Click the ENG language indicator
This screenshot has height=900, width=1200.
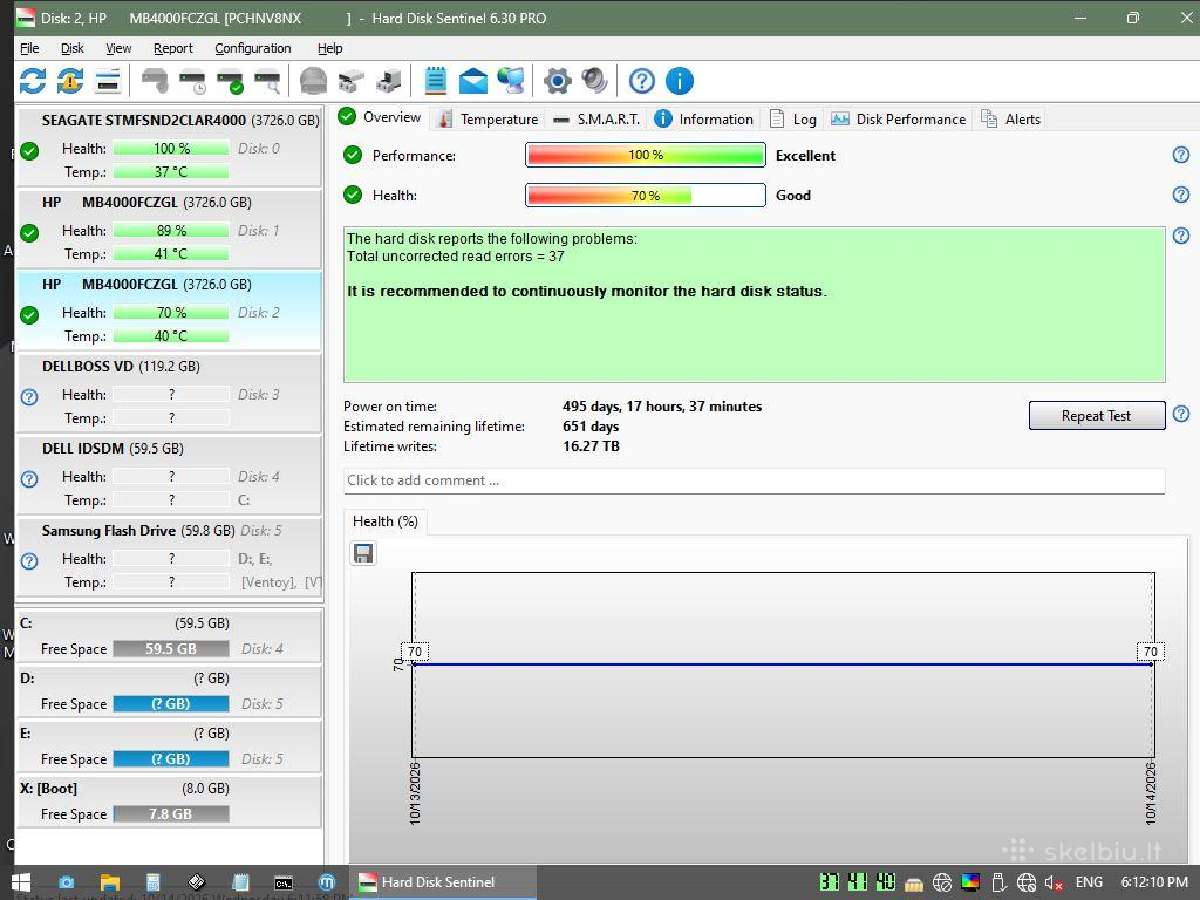(1089, 882)
